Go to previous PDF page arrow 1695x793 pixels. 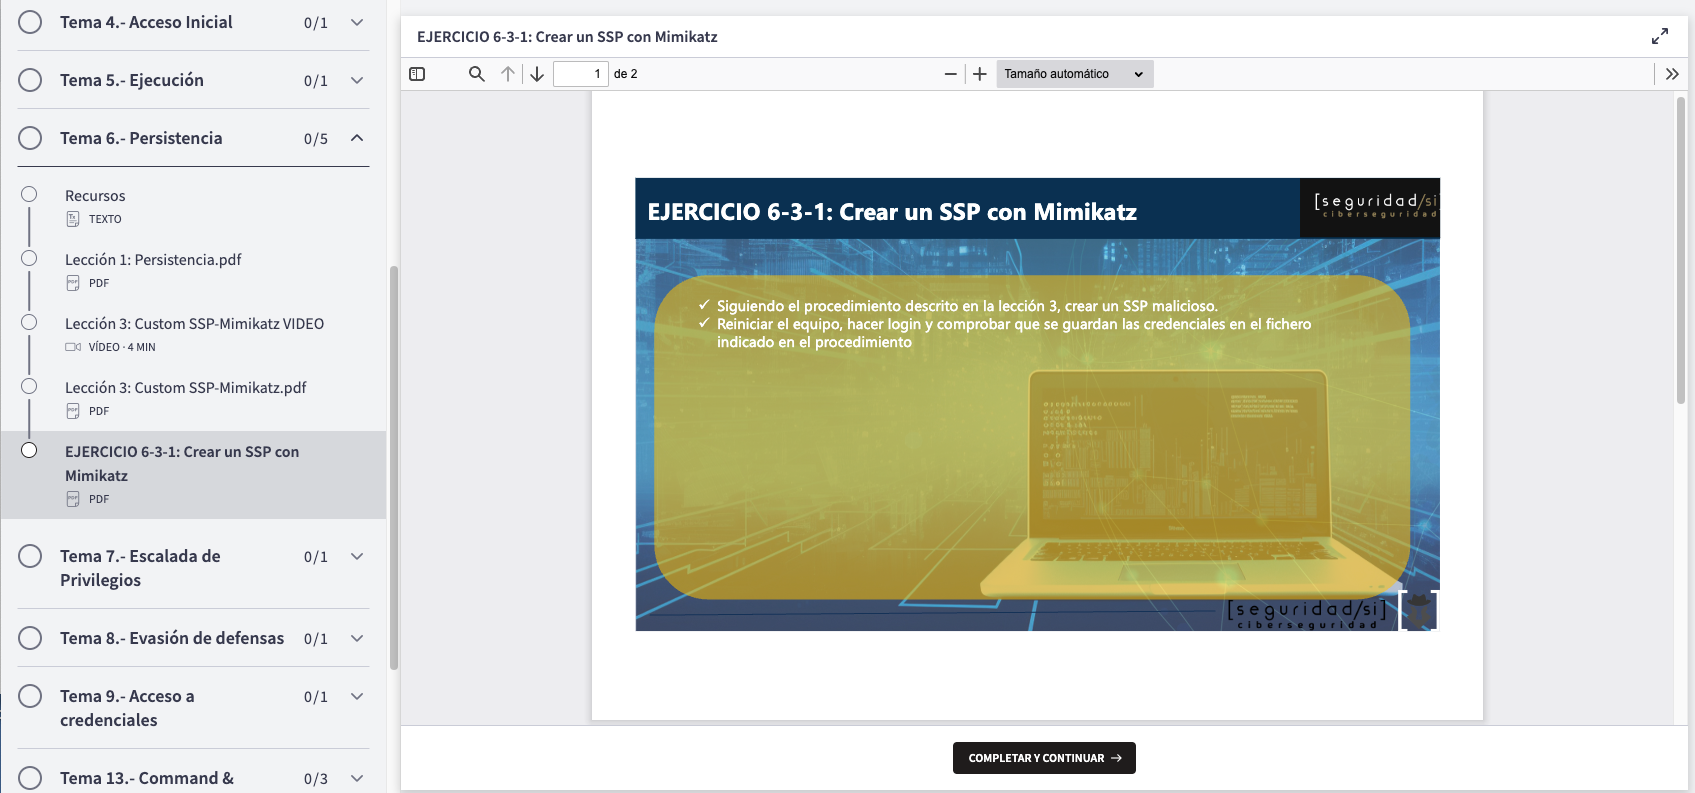click(x=508, y=74)
